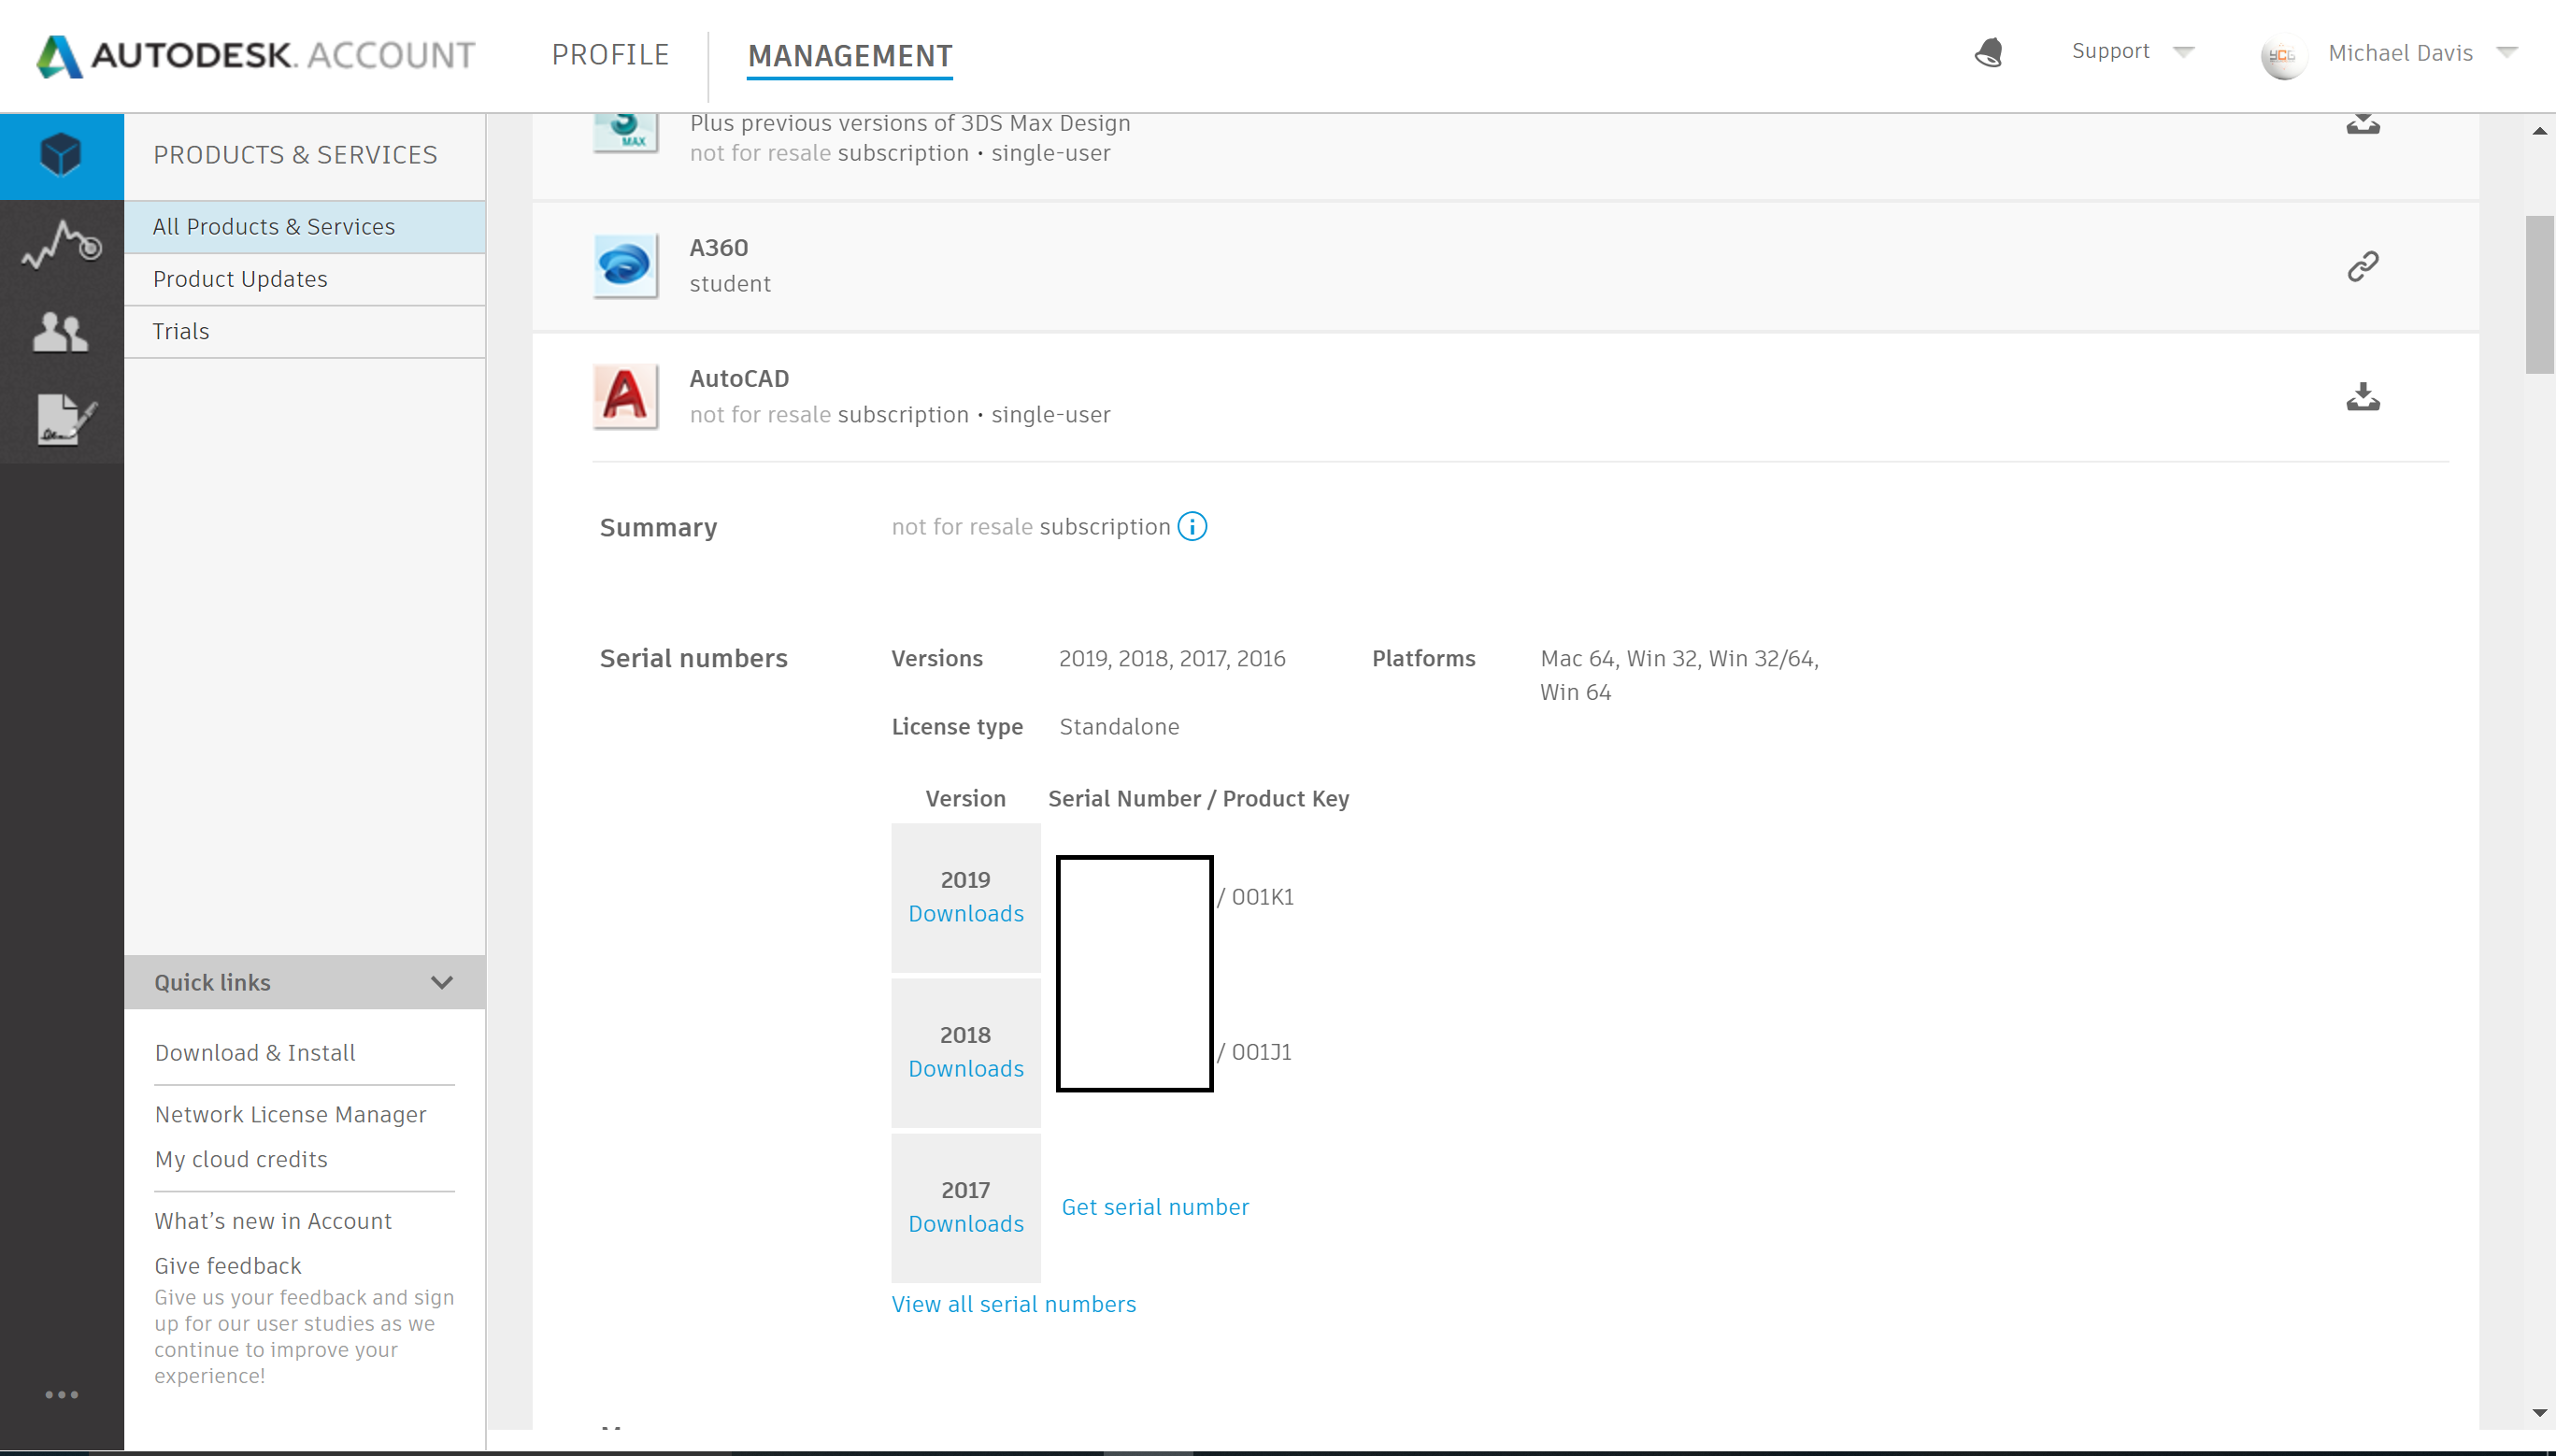The width and height of the screenshot is (2556, 1456).
Task: Click Get serial number link
Action: click(x=1155, y=1207)
